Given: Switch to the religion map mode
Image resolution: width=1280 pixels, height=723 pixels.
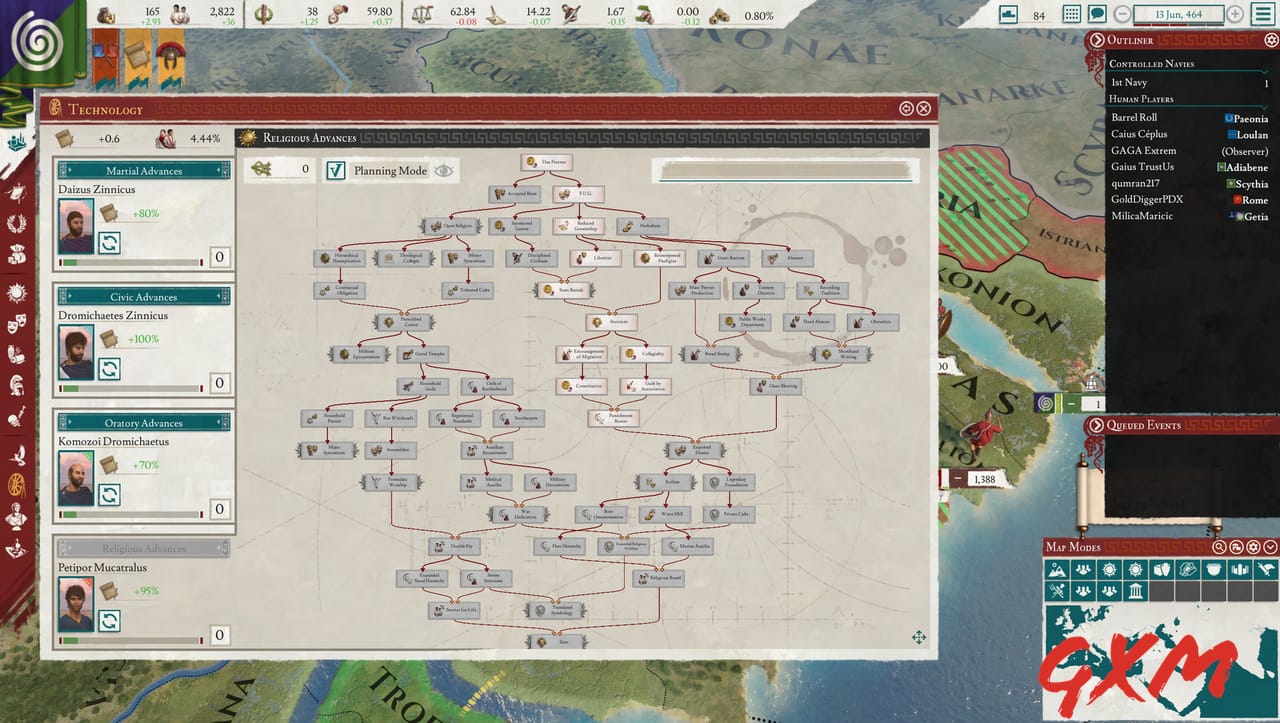Looking at the screenshot, I should click(x=1108, y=569).
